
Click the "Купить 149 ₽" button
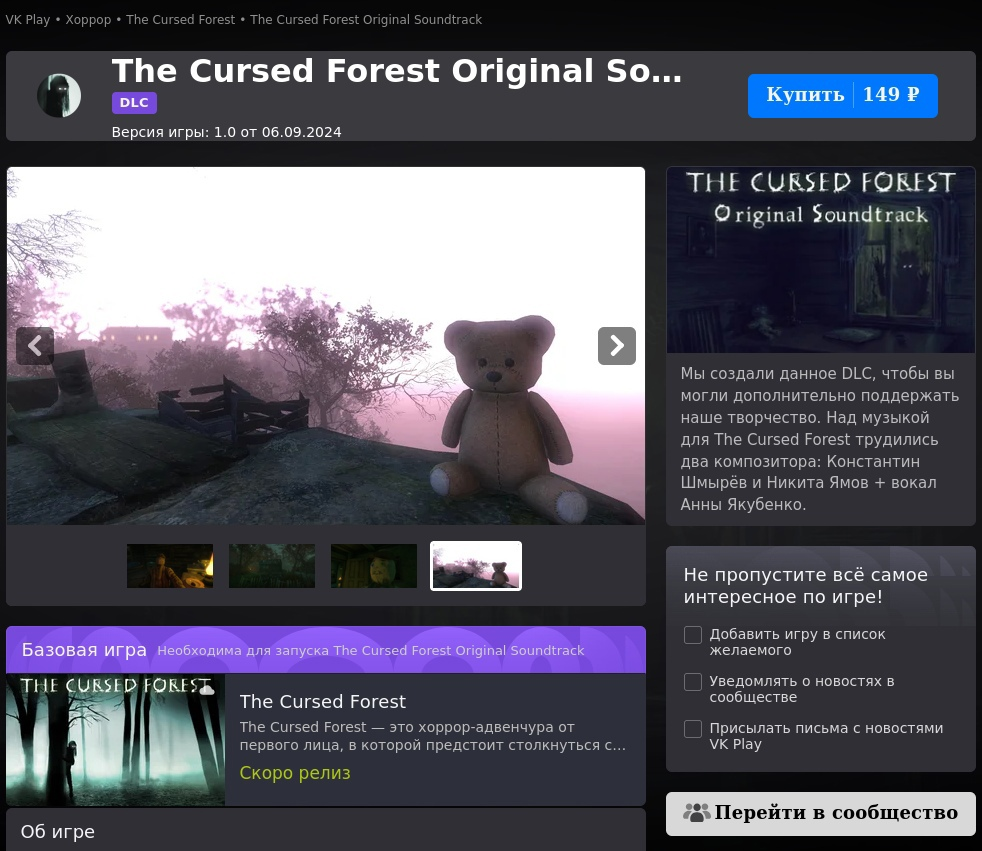[842, 95]
